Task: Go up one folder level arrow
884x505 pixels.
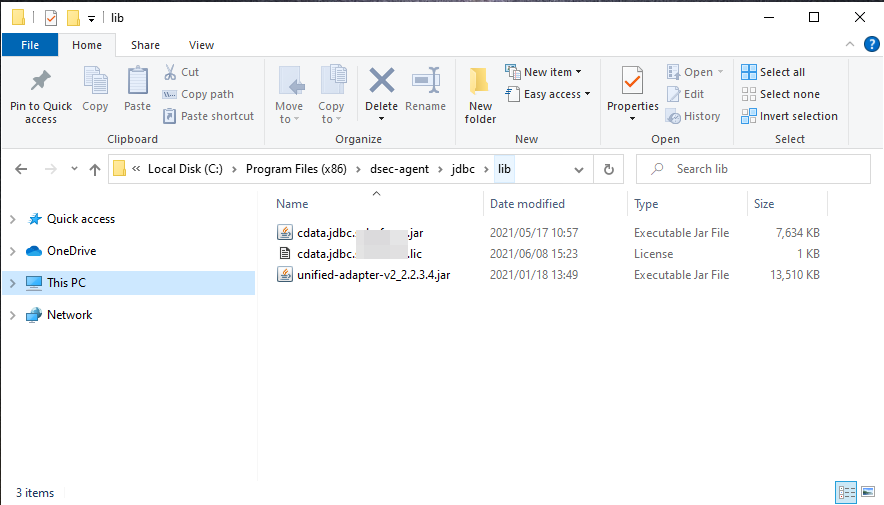Action: click(x=95, y=170)
